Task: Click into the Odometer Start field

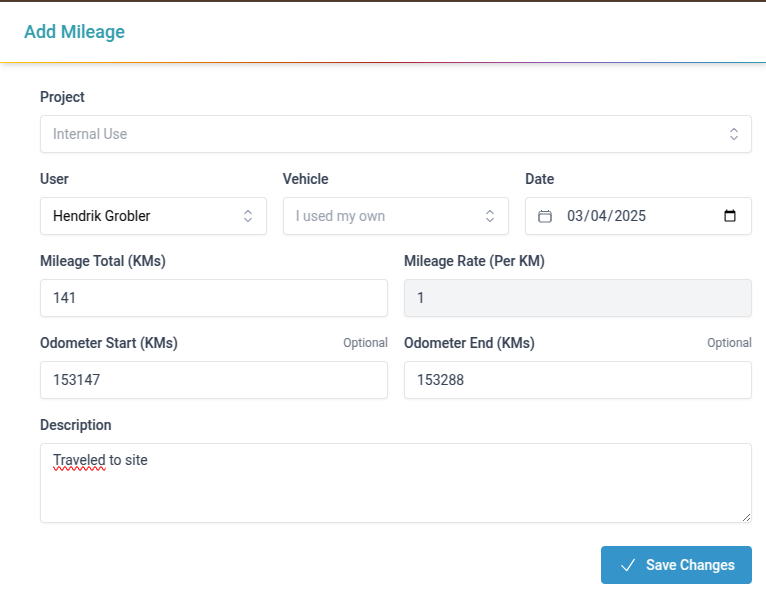Action: coord(213,380)
